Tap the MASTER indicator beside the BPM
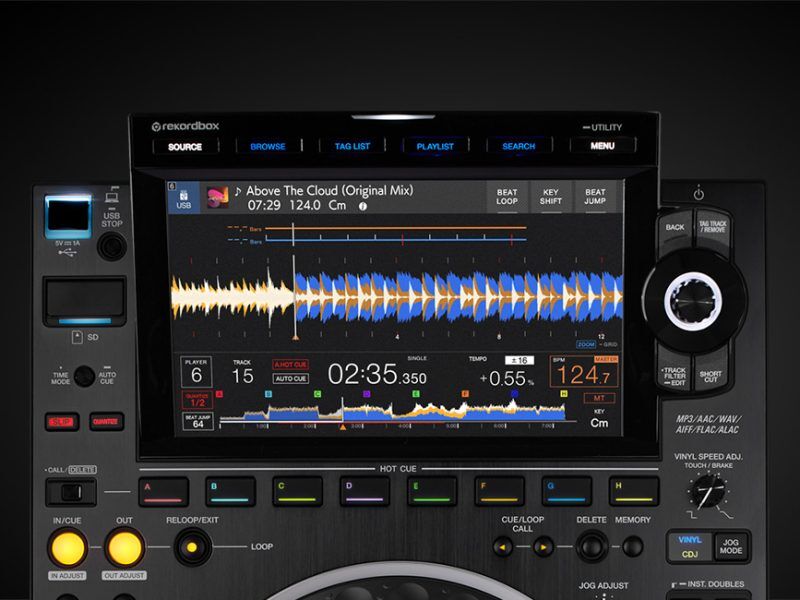The height and width of the screenshot is (600, 800). tap(607, 359)
